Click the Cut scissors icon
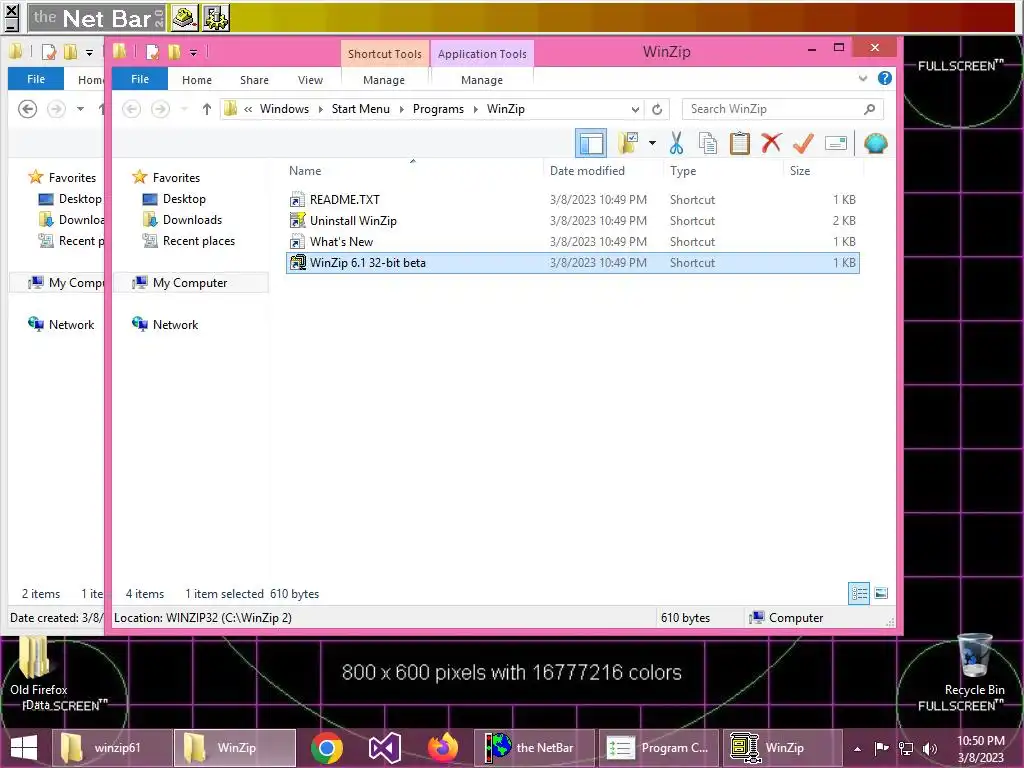The height and width of the screenshot is (768, 1024). (677, 143)
